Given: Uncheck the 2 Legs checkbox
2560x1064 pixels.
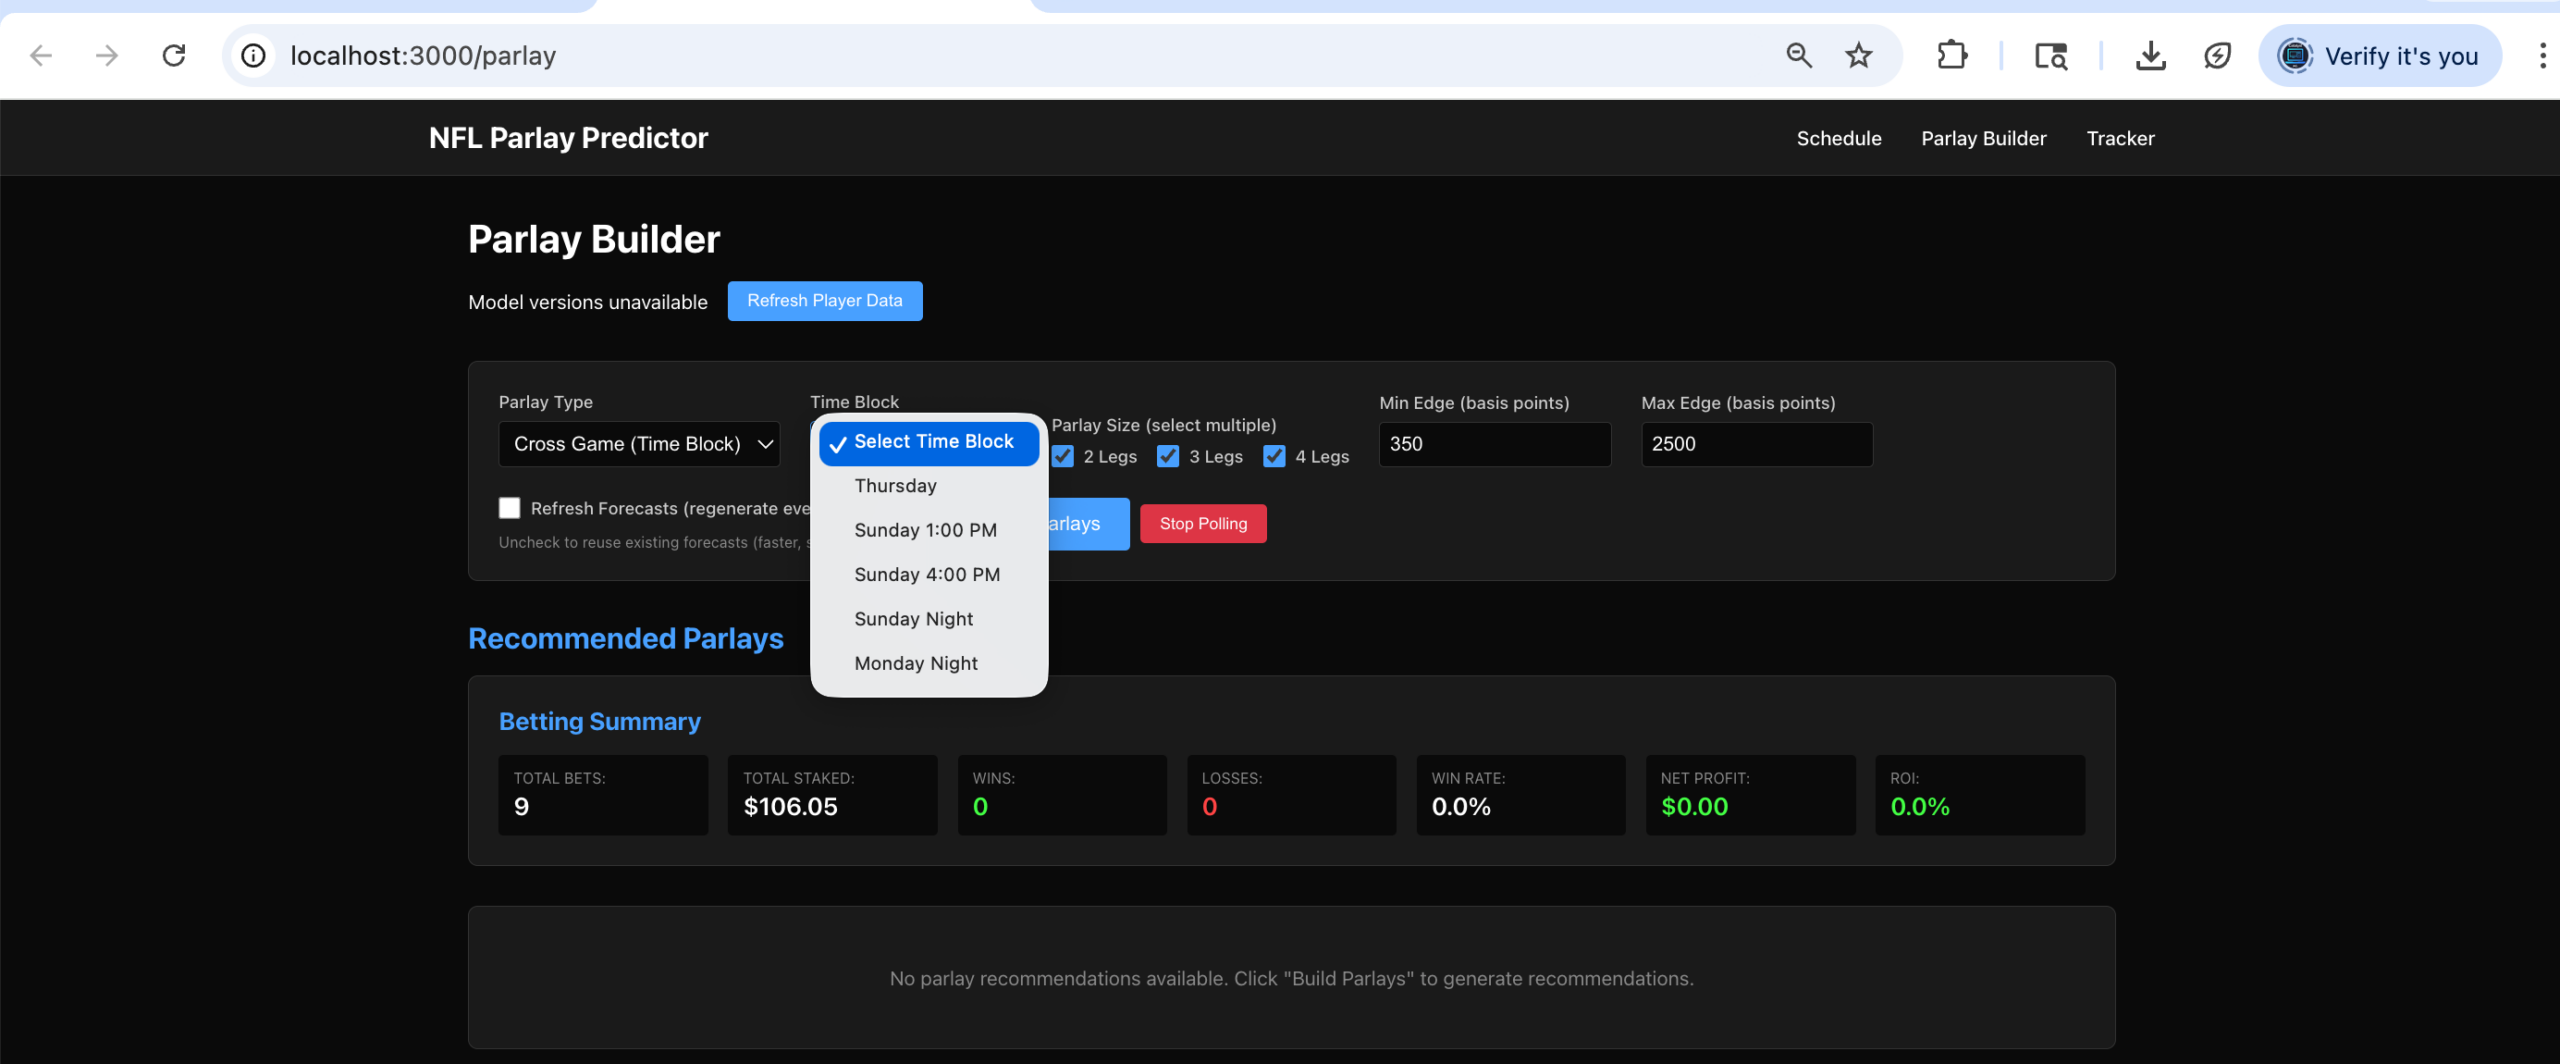Looking at the screenshot, I should click(x=1063, y=457).
